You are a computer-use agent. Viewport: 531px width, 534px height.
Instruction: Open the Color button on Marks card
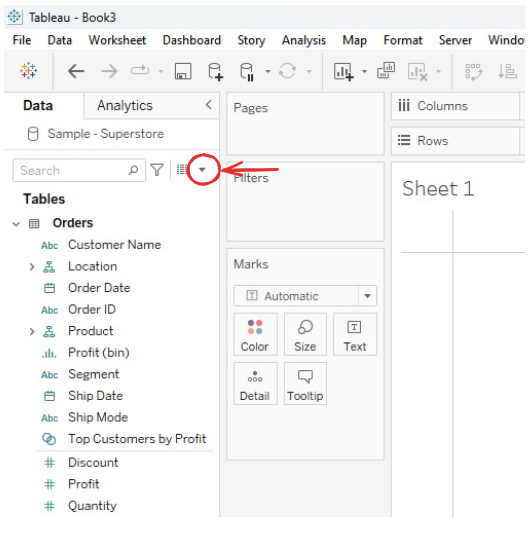coord(255,334)
